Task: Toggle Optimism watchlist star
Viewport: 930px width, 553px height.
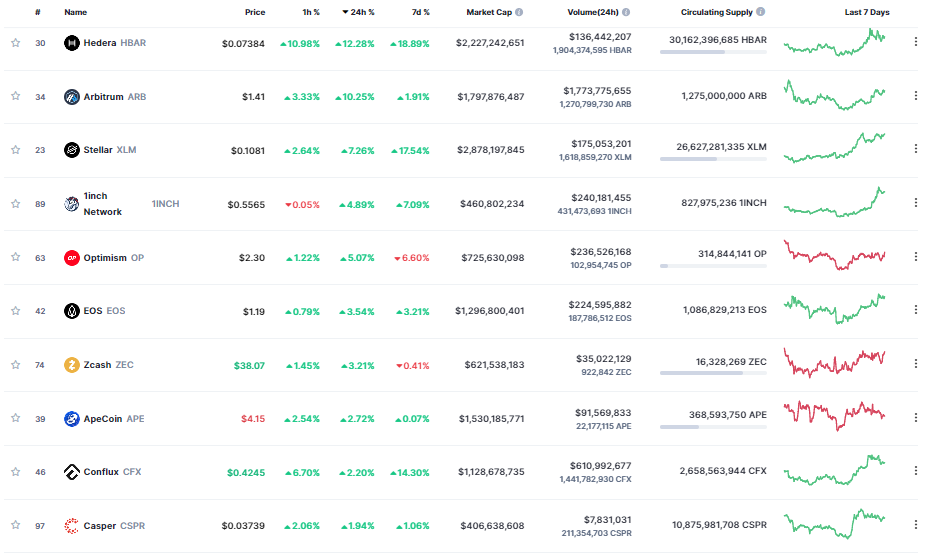Action: point(15,257)
